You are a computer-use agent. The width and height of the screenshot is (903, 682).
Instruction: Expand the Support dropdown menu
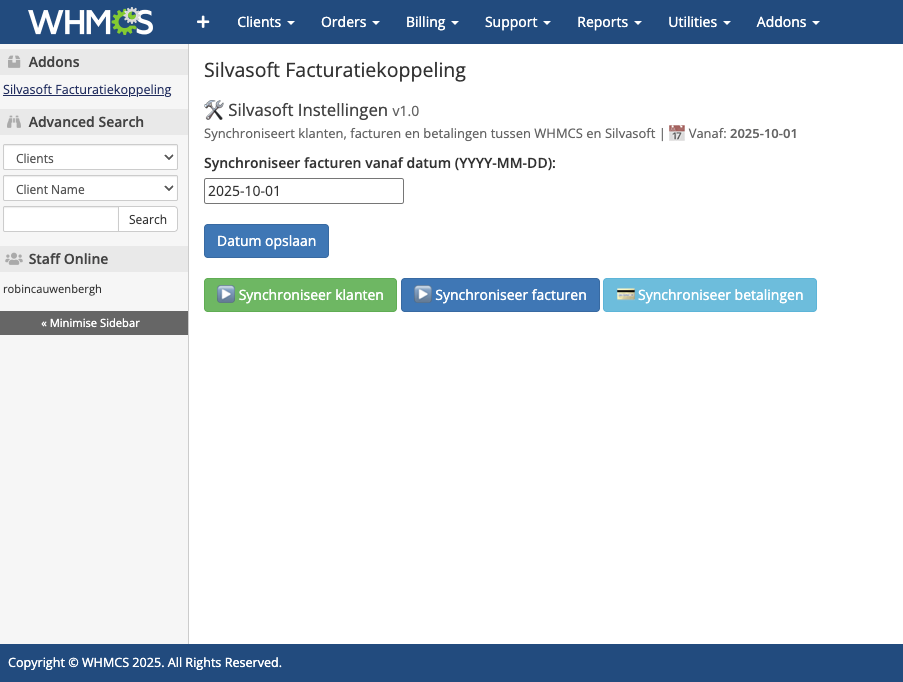(x=517, y=22)
